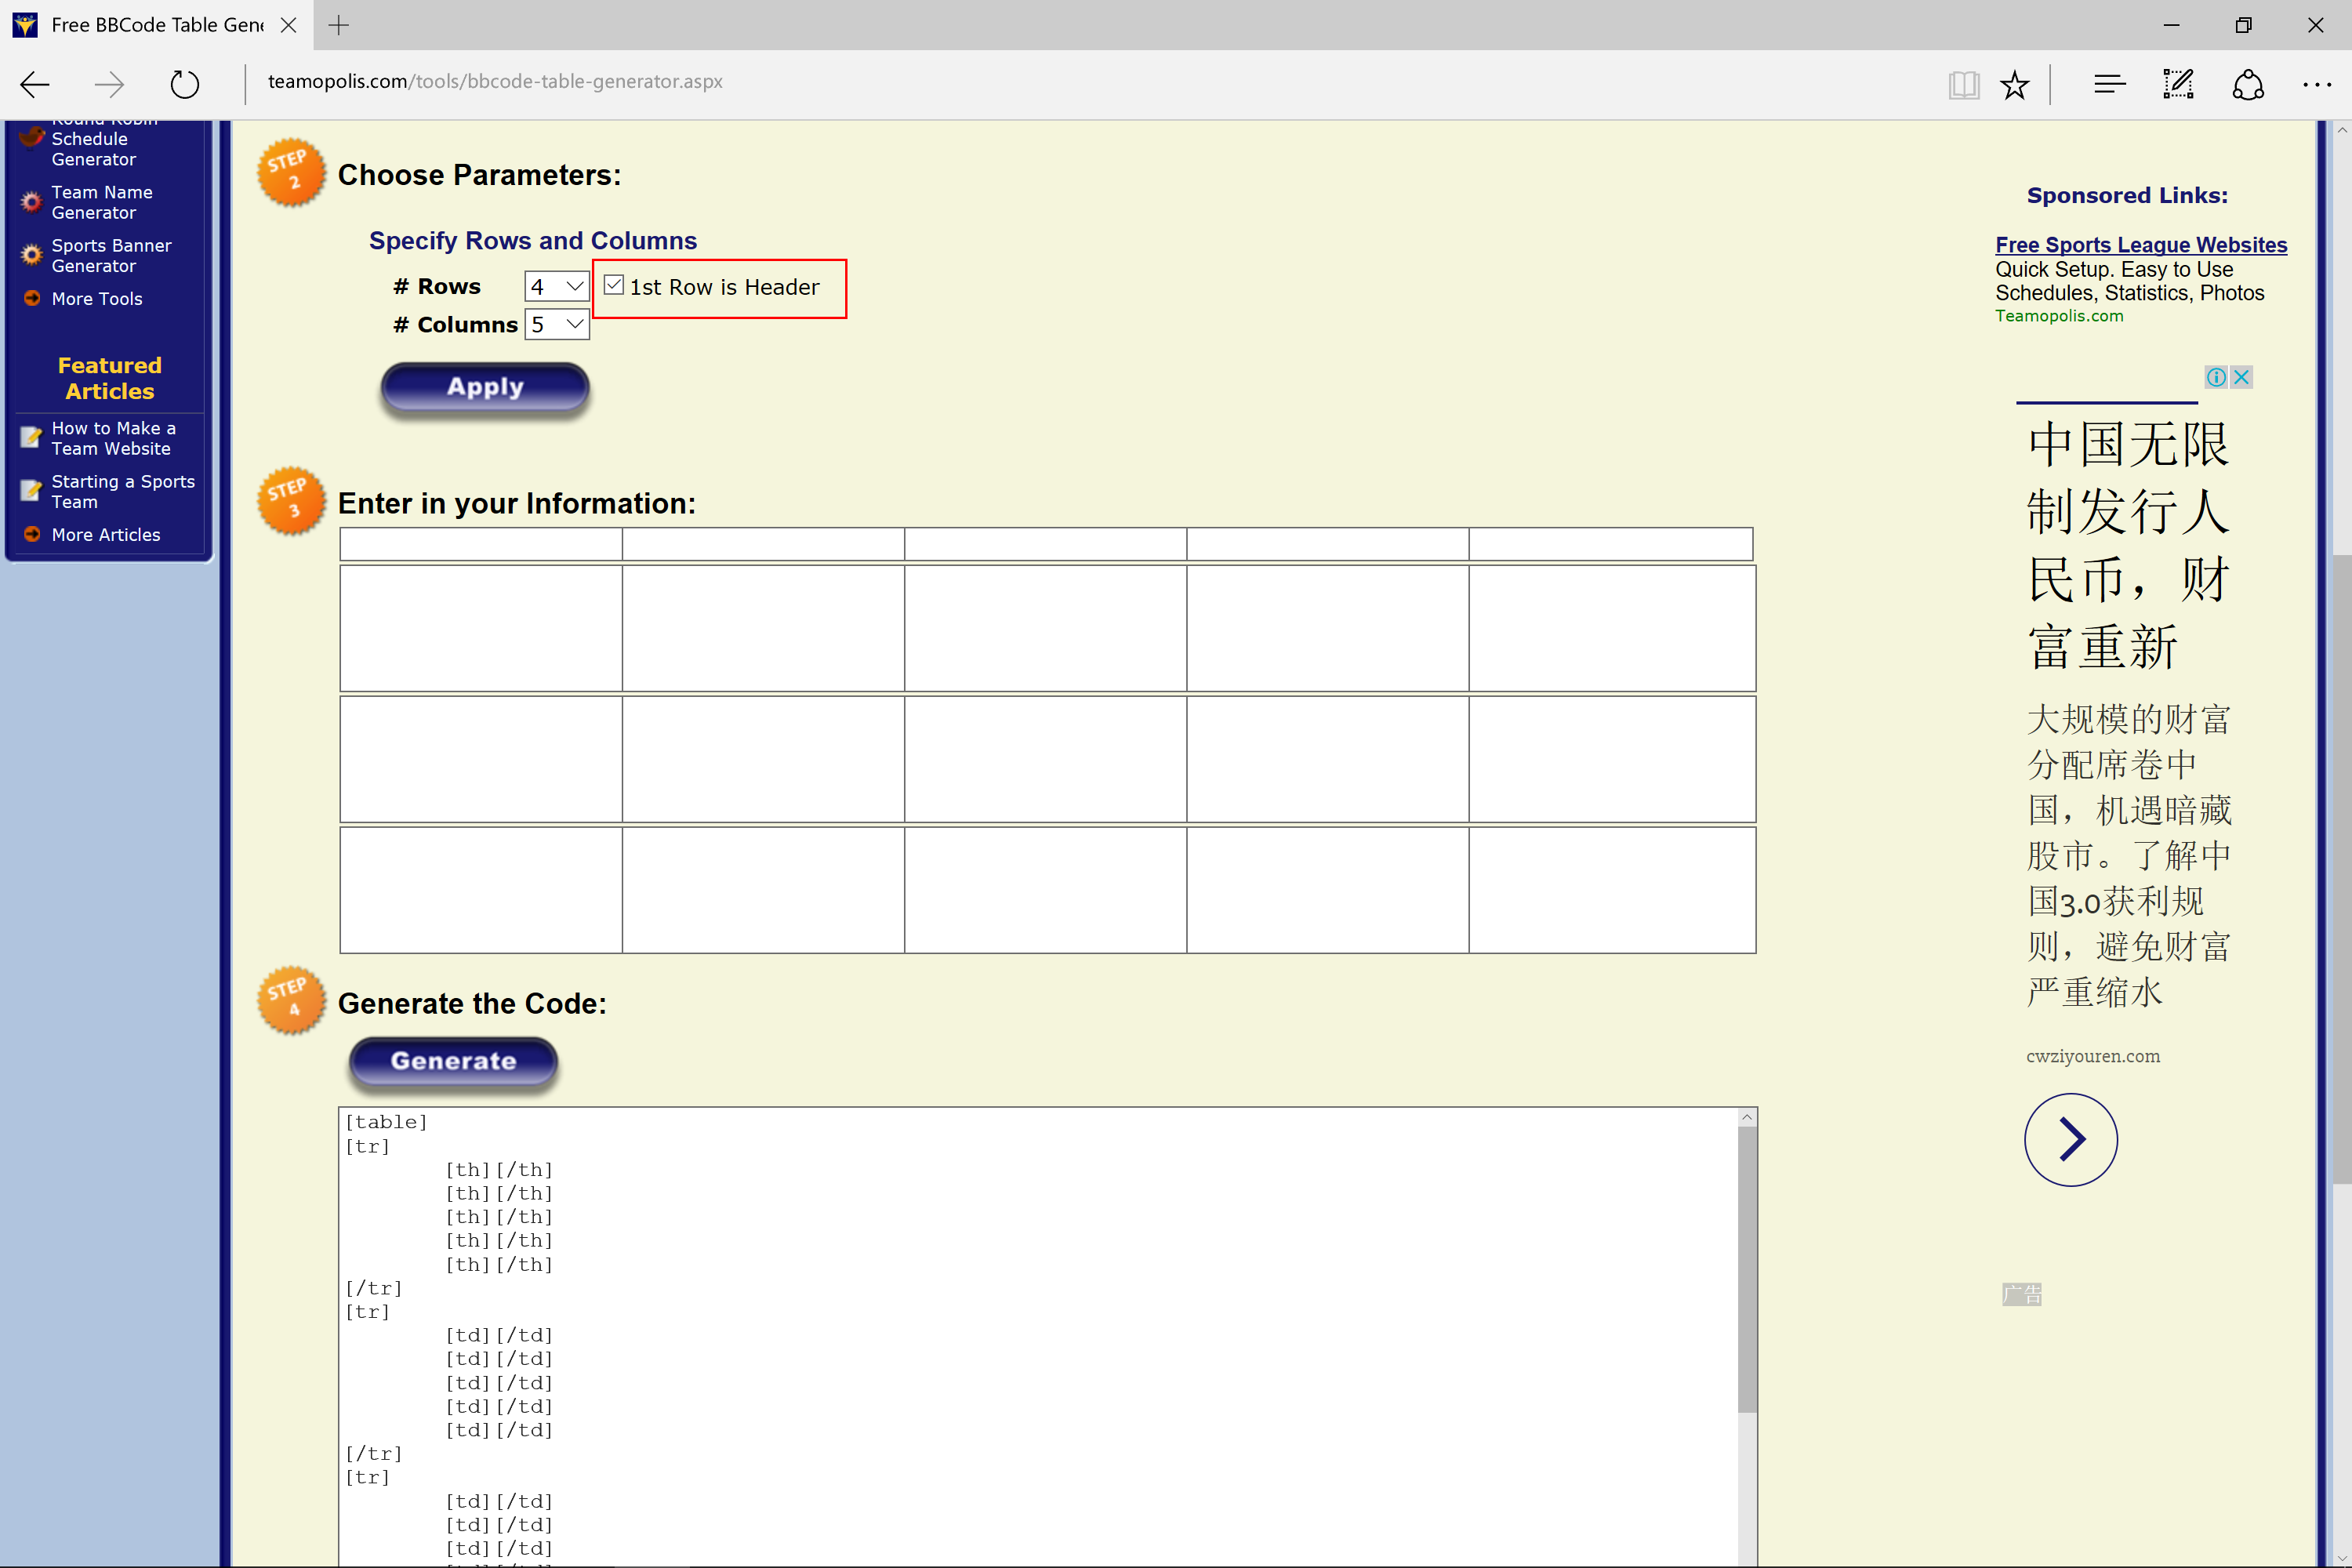
Task: Click Make a Web Note icon
Action: click(x=2178, y=85)
